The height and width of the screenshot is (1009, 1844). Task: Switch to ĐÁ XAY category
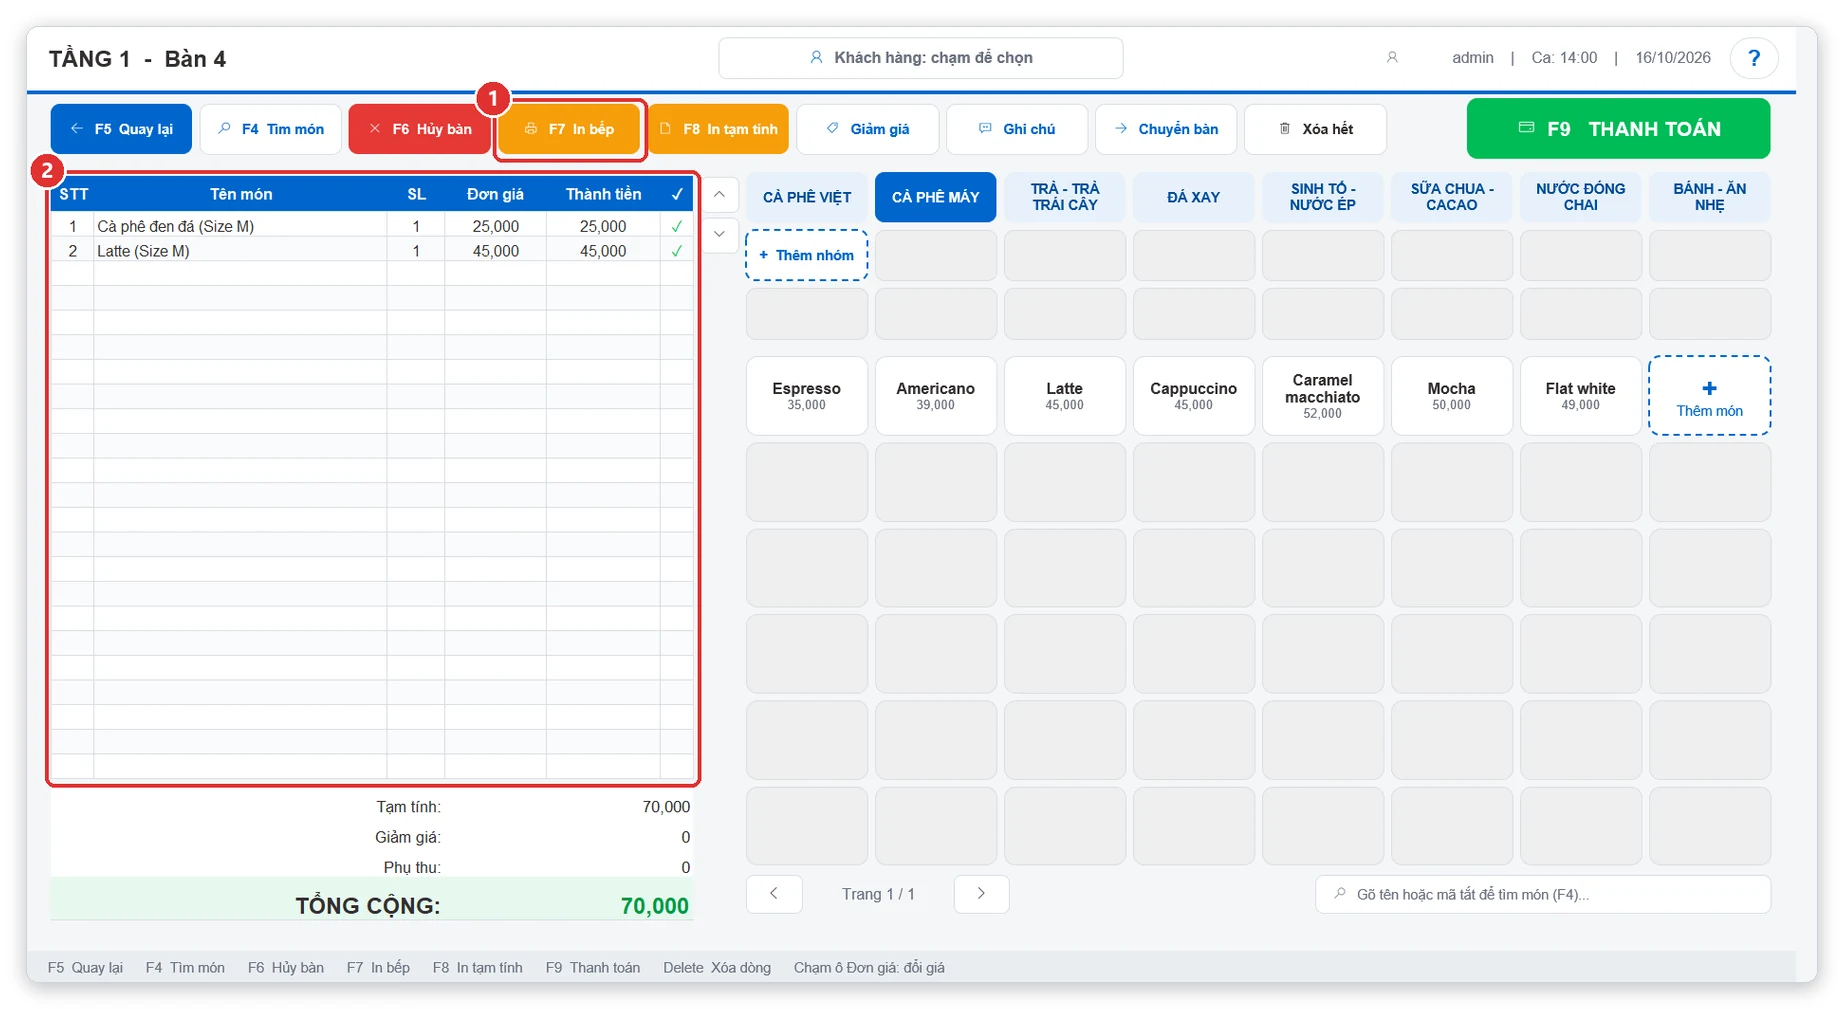click(1193, 197)
